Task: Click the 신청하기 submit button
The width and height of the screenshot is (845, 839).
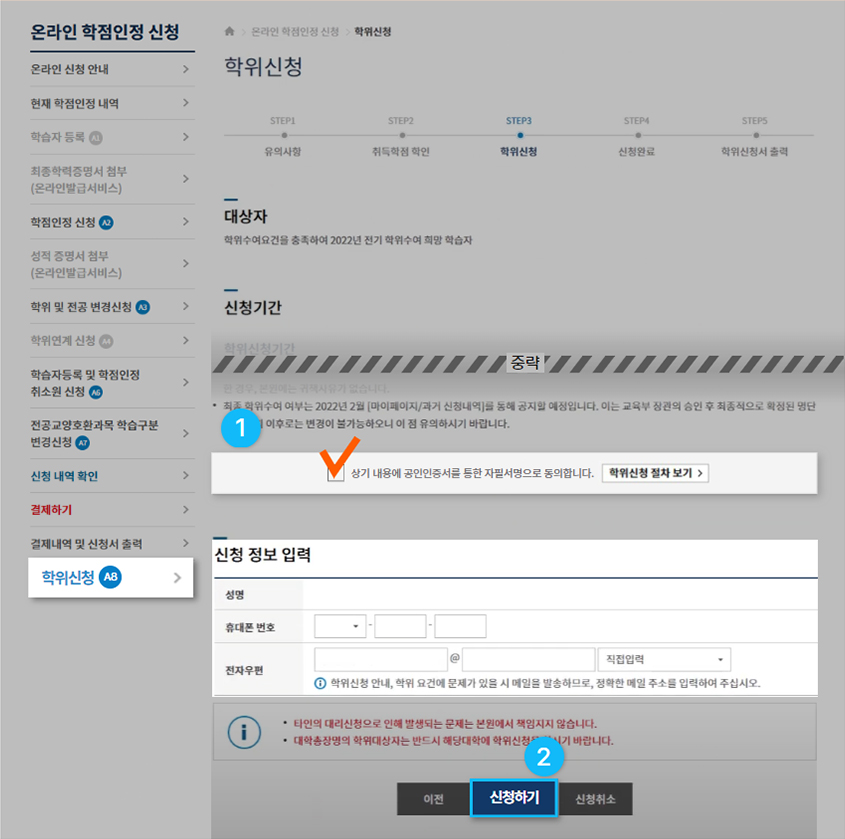Action: [x=514, y=799]
